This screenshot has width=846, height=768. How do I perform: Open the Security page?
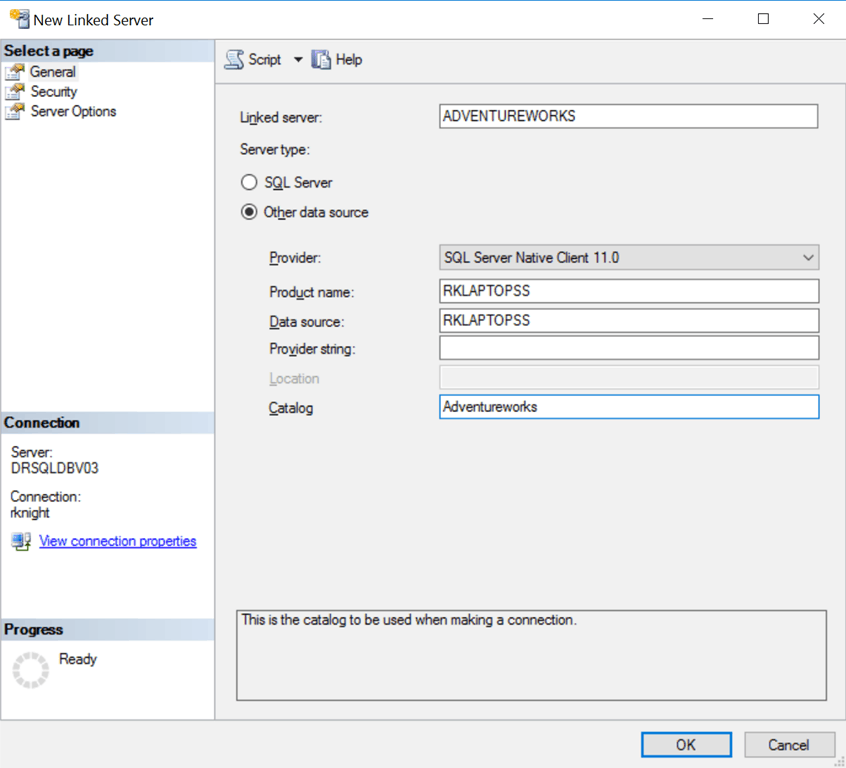pyautogui.click(x=53, y=92)
